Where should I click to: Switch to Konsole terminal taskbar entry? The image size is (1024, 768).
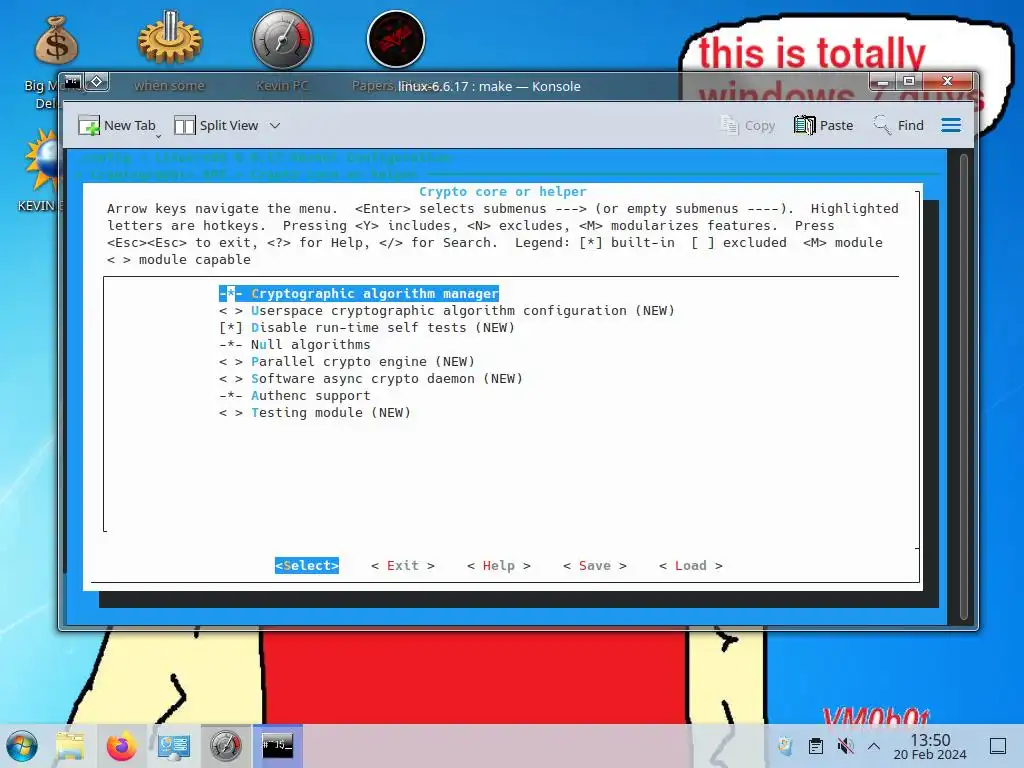[x=278, y=746]
